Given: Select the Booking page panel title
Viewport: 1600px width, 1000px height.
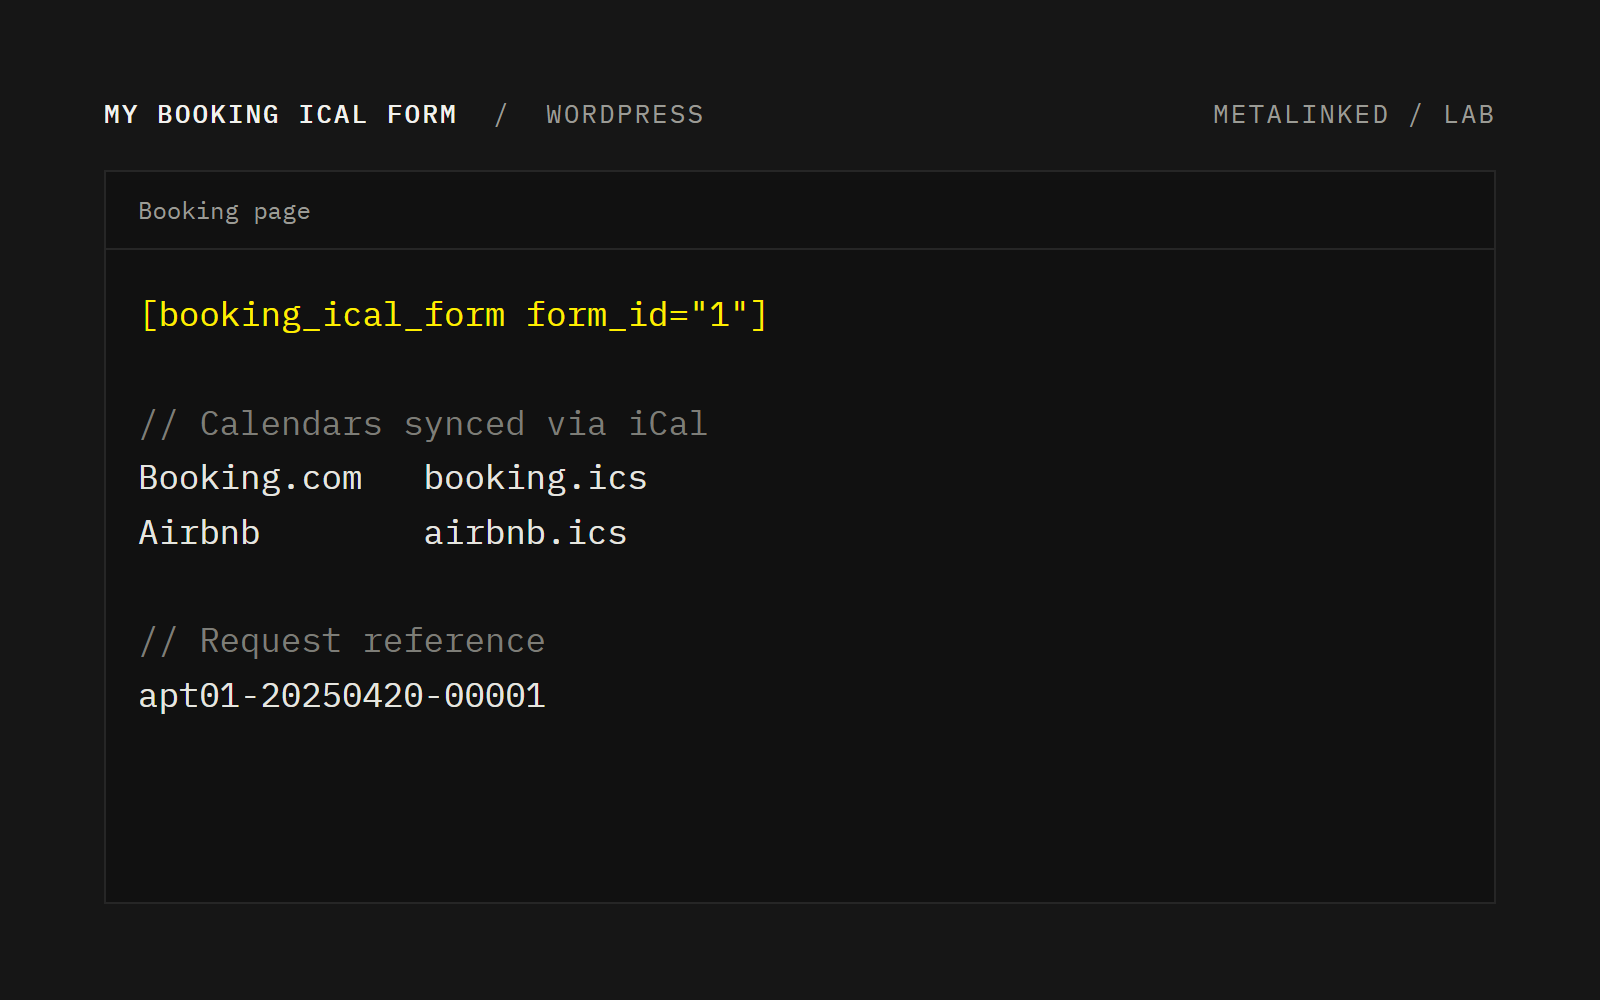Looking at the screenshot, I should click(x=224, y=212).
